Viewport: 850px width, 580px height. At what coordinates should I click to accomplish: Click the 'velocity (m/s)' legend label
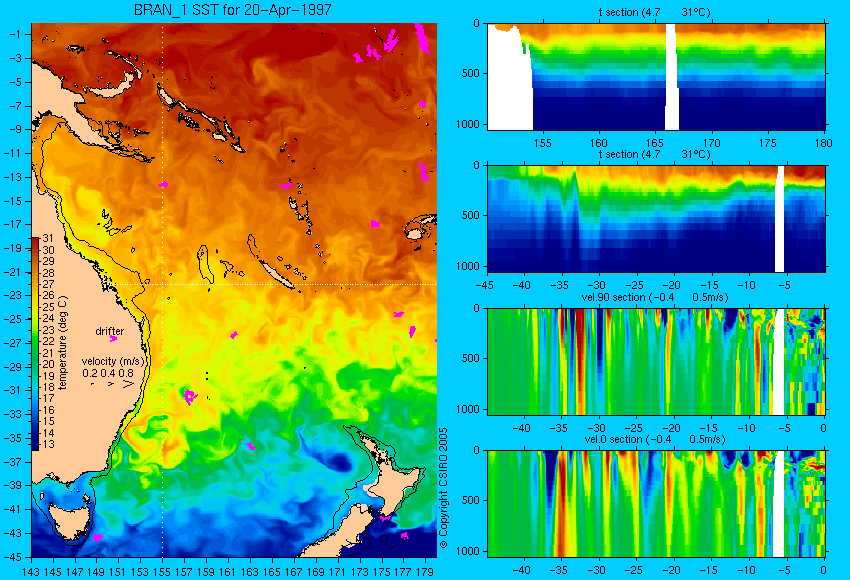click(113, 361)
